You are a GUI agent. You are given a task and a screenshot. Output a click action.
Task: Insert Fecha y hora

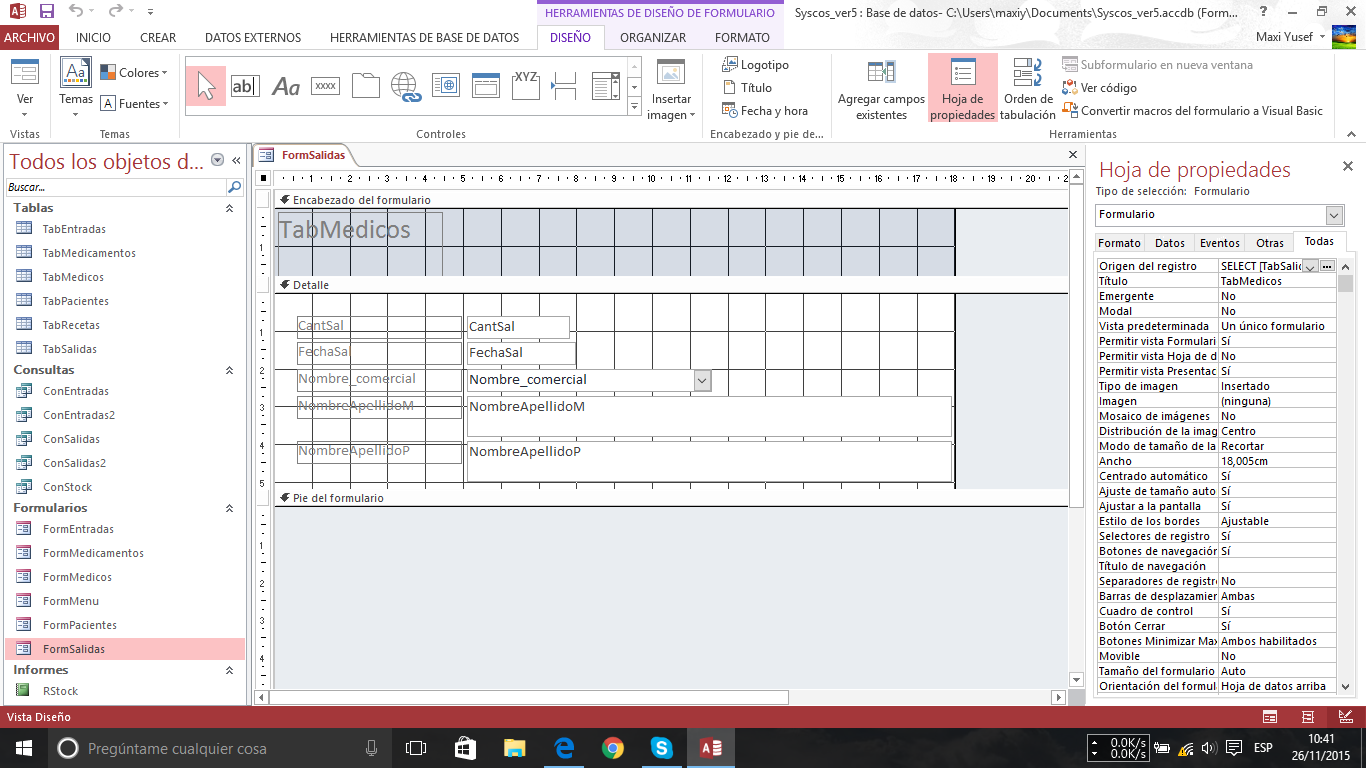point(765,111)
